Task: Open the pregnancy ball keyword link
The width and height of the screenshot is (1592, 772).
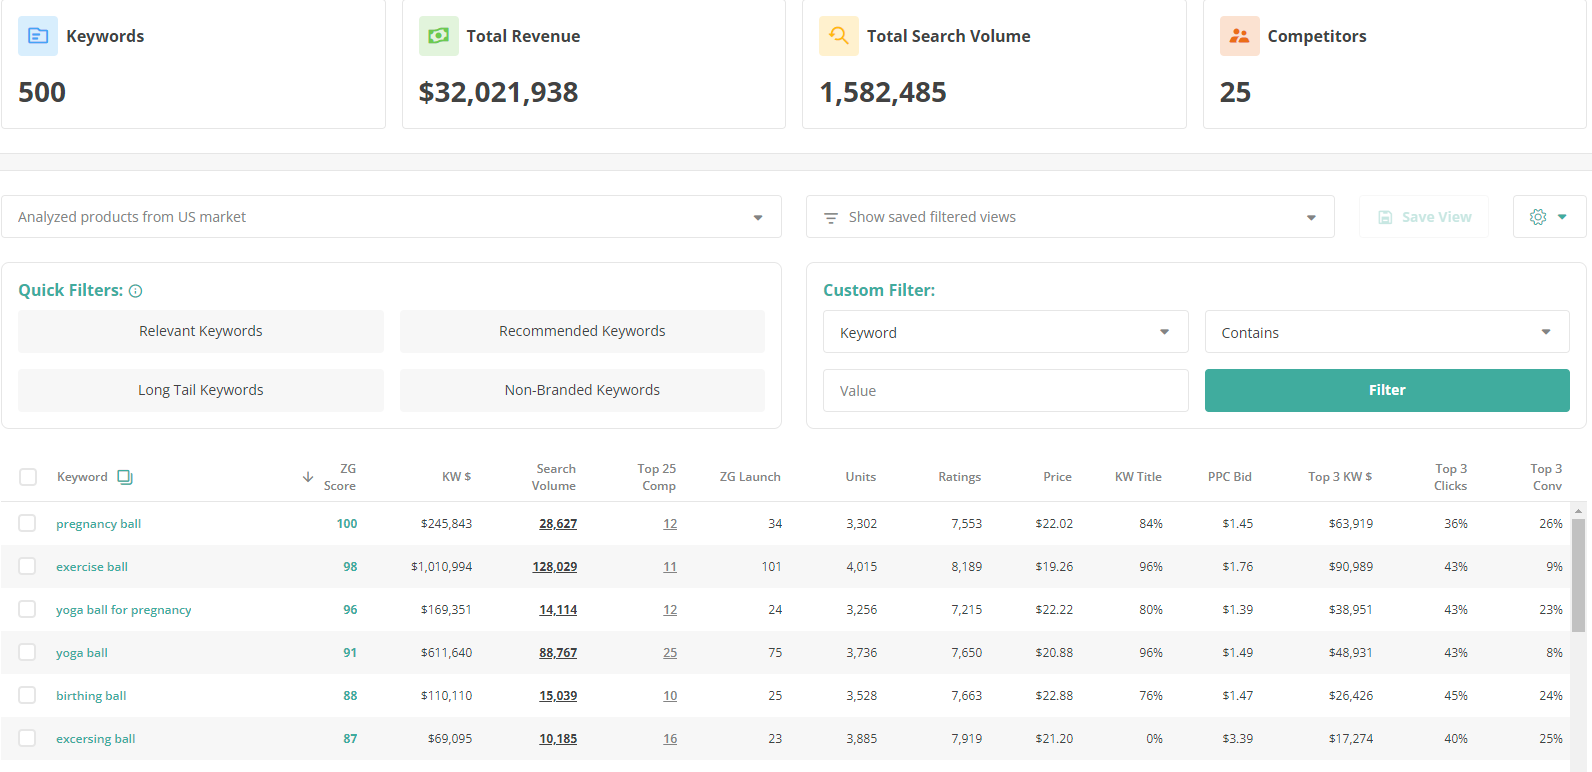Action: pyautogui.click(x=98, y=524)
